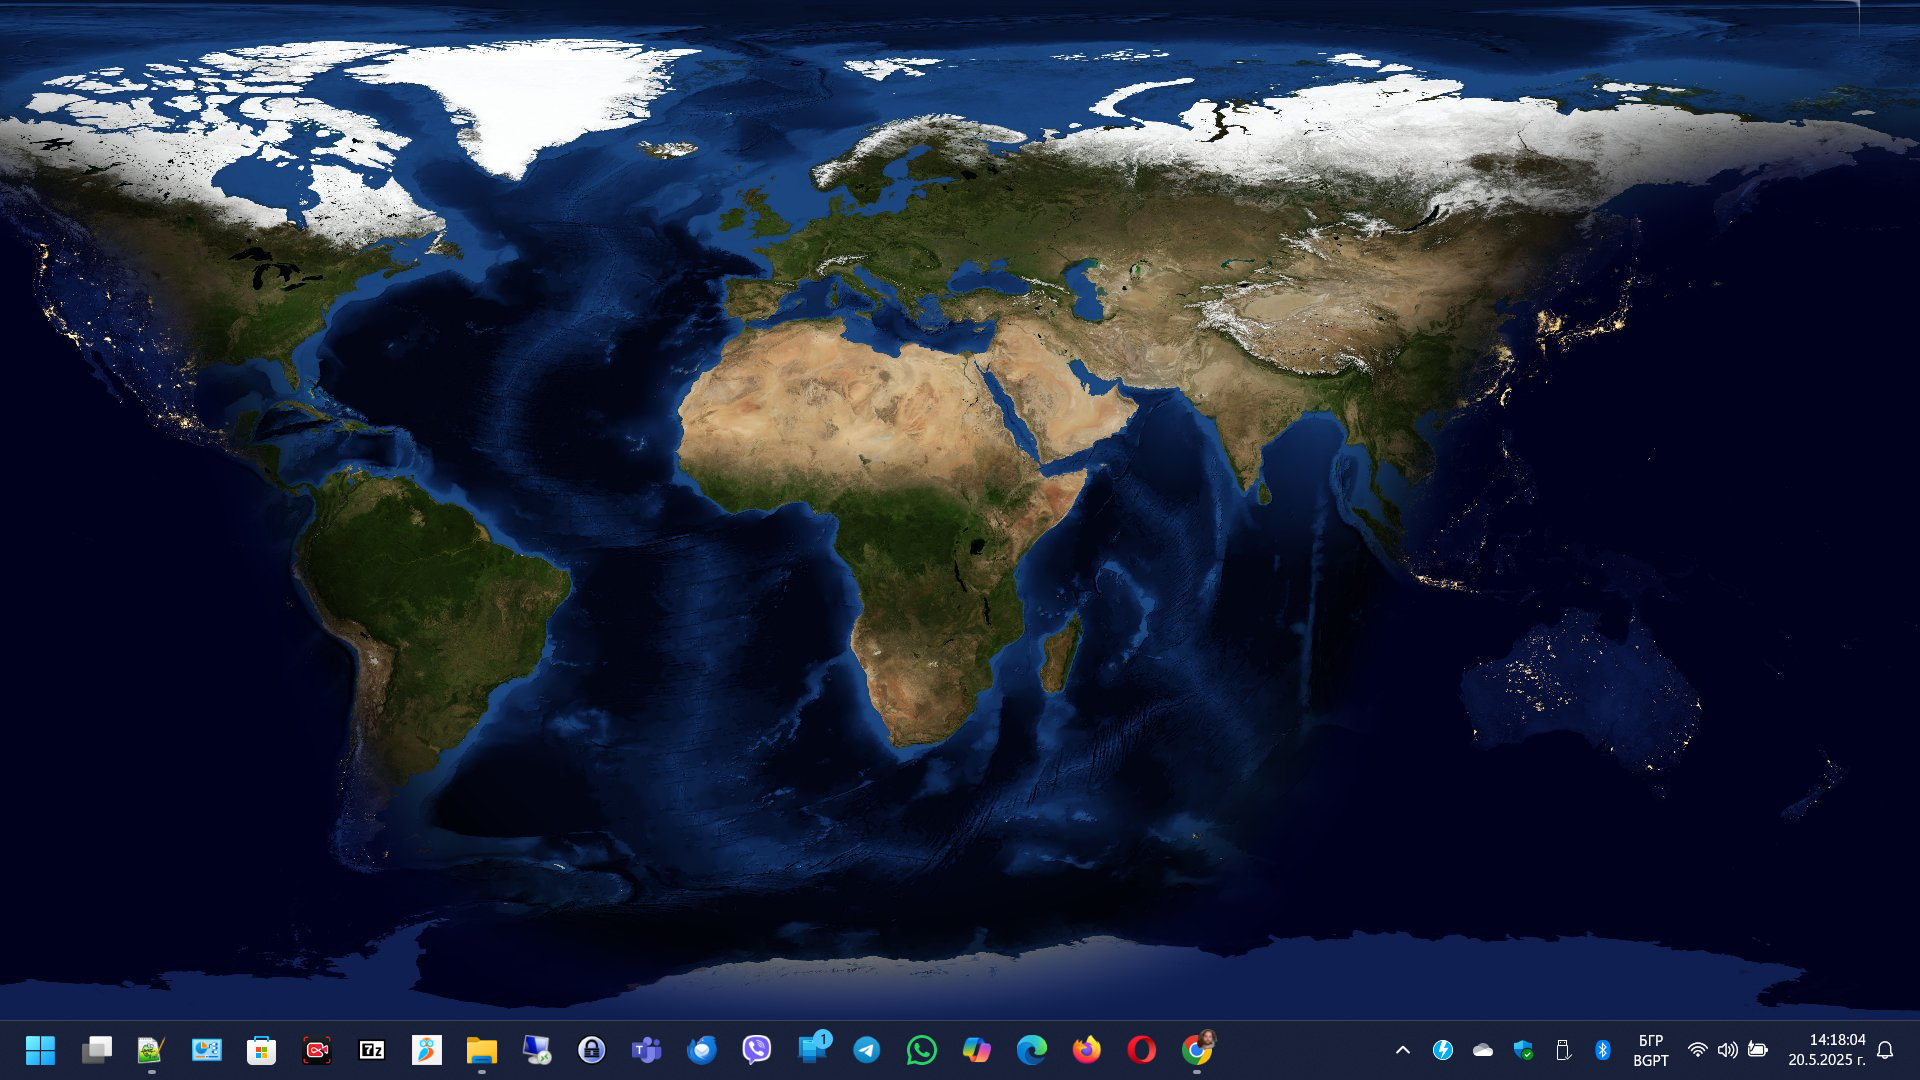
Task: Launch Thunderbird mail from taskbar
Action: click(701, 1050)
